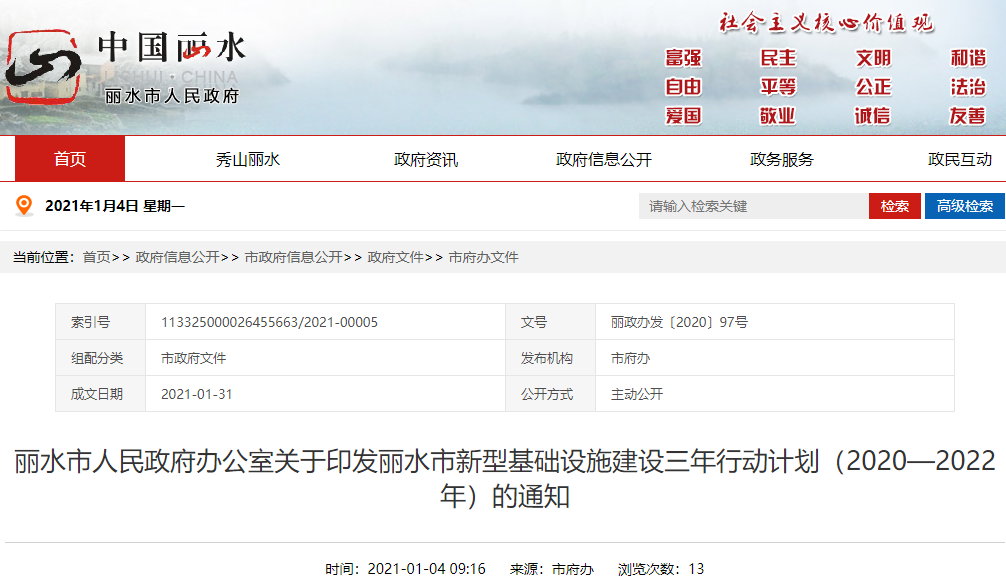The height and width of the screenshot is (586, 1006).
Task: Click the 市府办文件 breadcrumb link
Action: click(x=484, y=257)
